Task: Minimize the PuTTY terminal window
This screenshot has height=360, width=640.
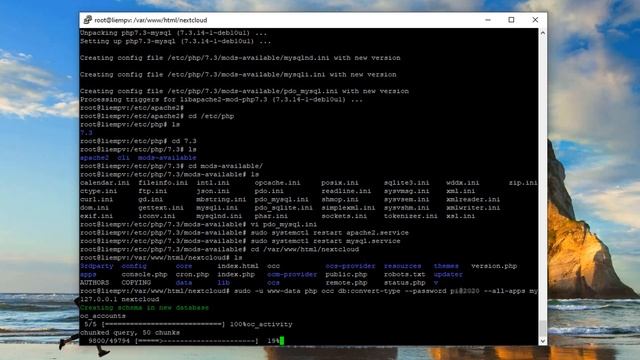Action: pyautogui.click(x=488, y=20)
